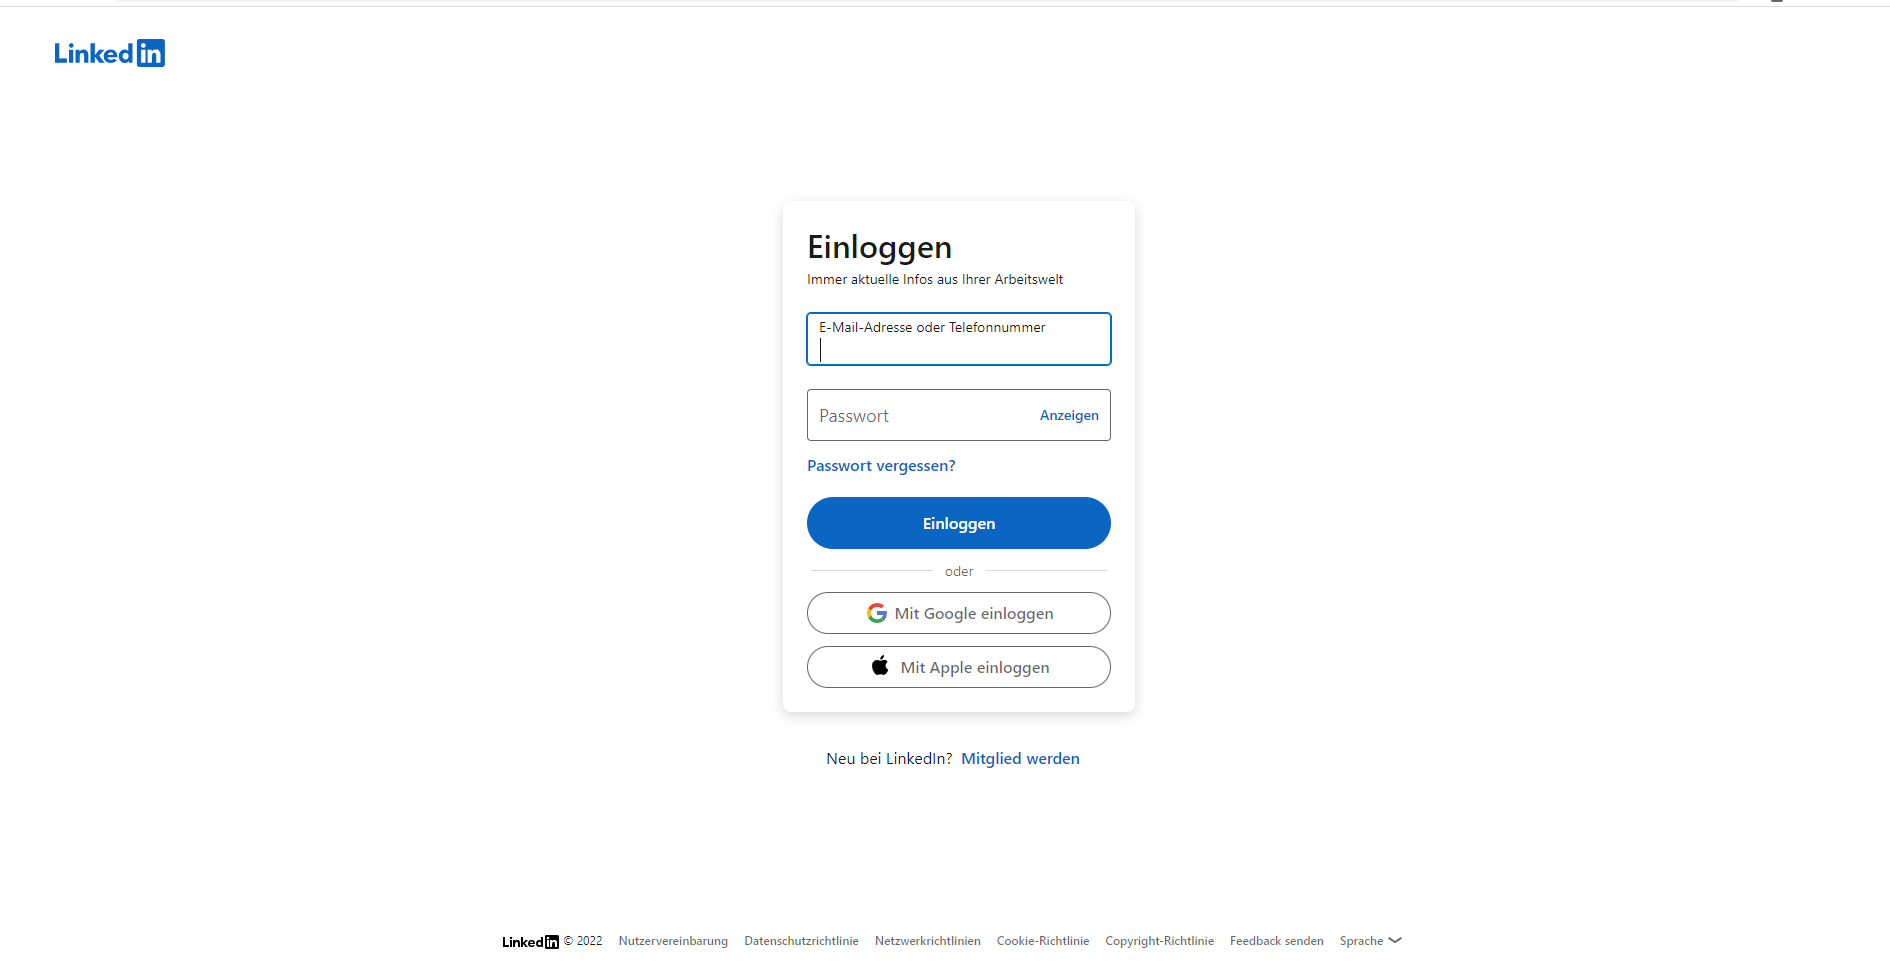This screenshot has width=1890, height=969.
Task: View the Cookie-Richtlinie footer link
Action: pyautogui.click(x=1043, y=941)
